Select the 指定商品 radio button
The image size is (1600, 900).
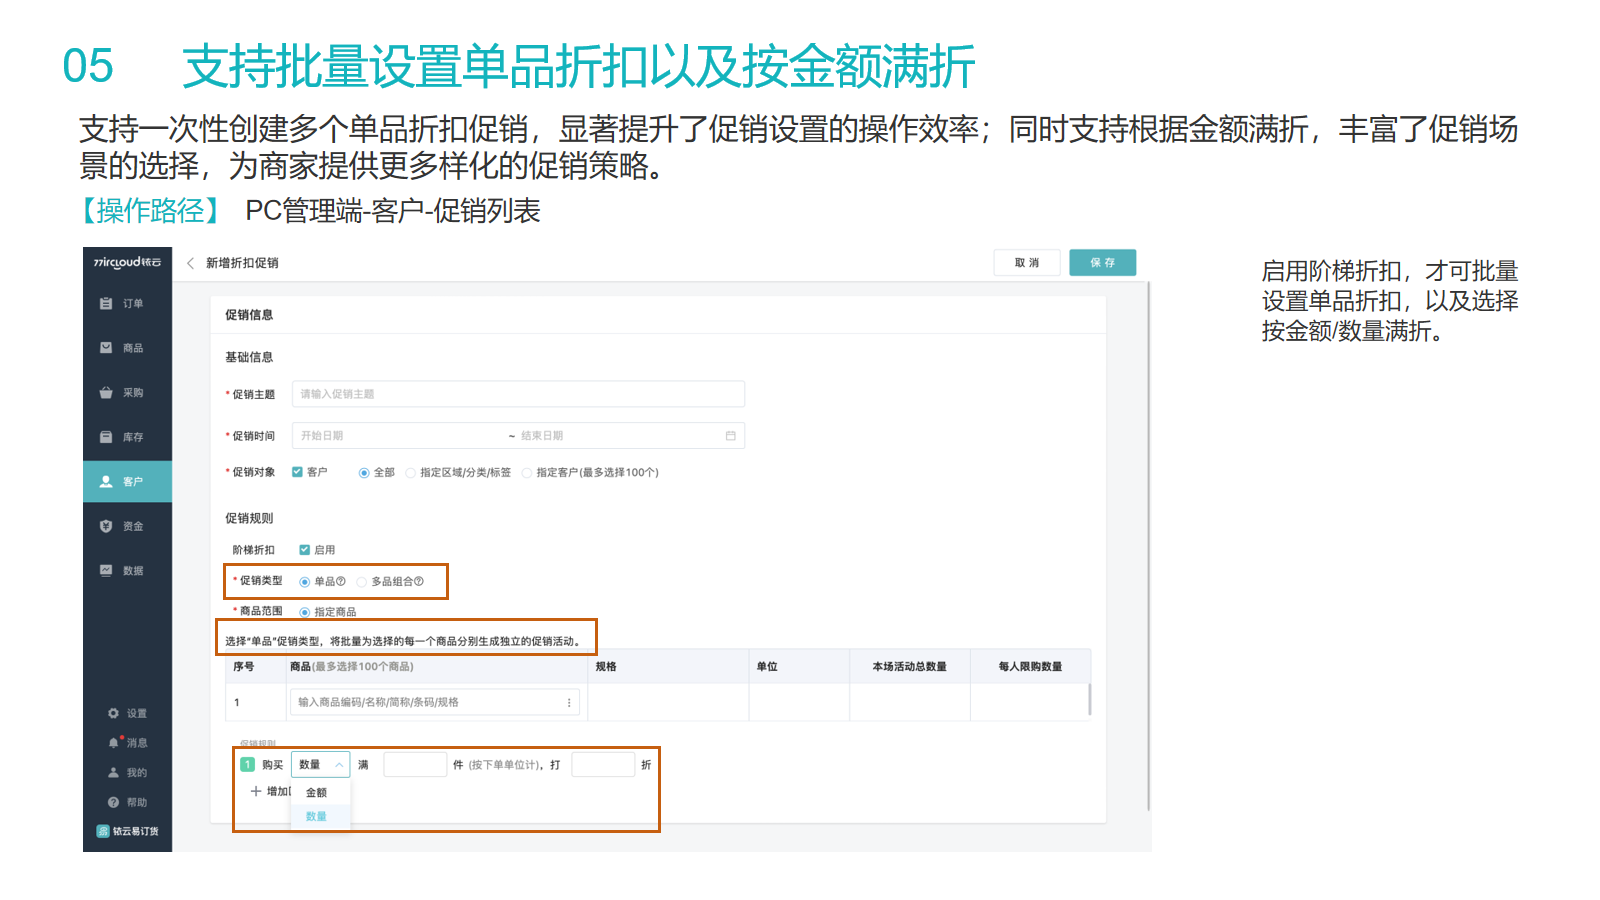pyautogui.click(x=305, y=612)
